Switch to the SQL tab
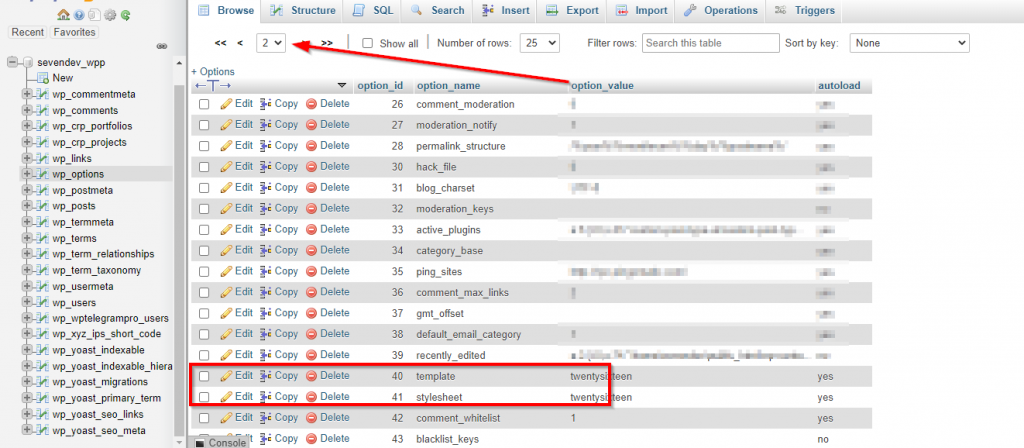The image size is (1024, 448). point(373,10)
